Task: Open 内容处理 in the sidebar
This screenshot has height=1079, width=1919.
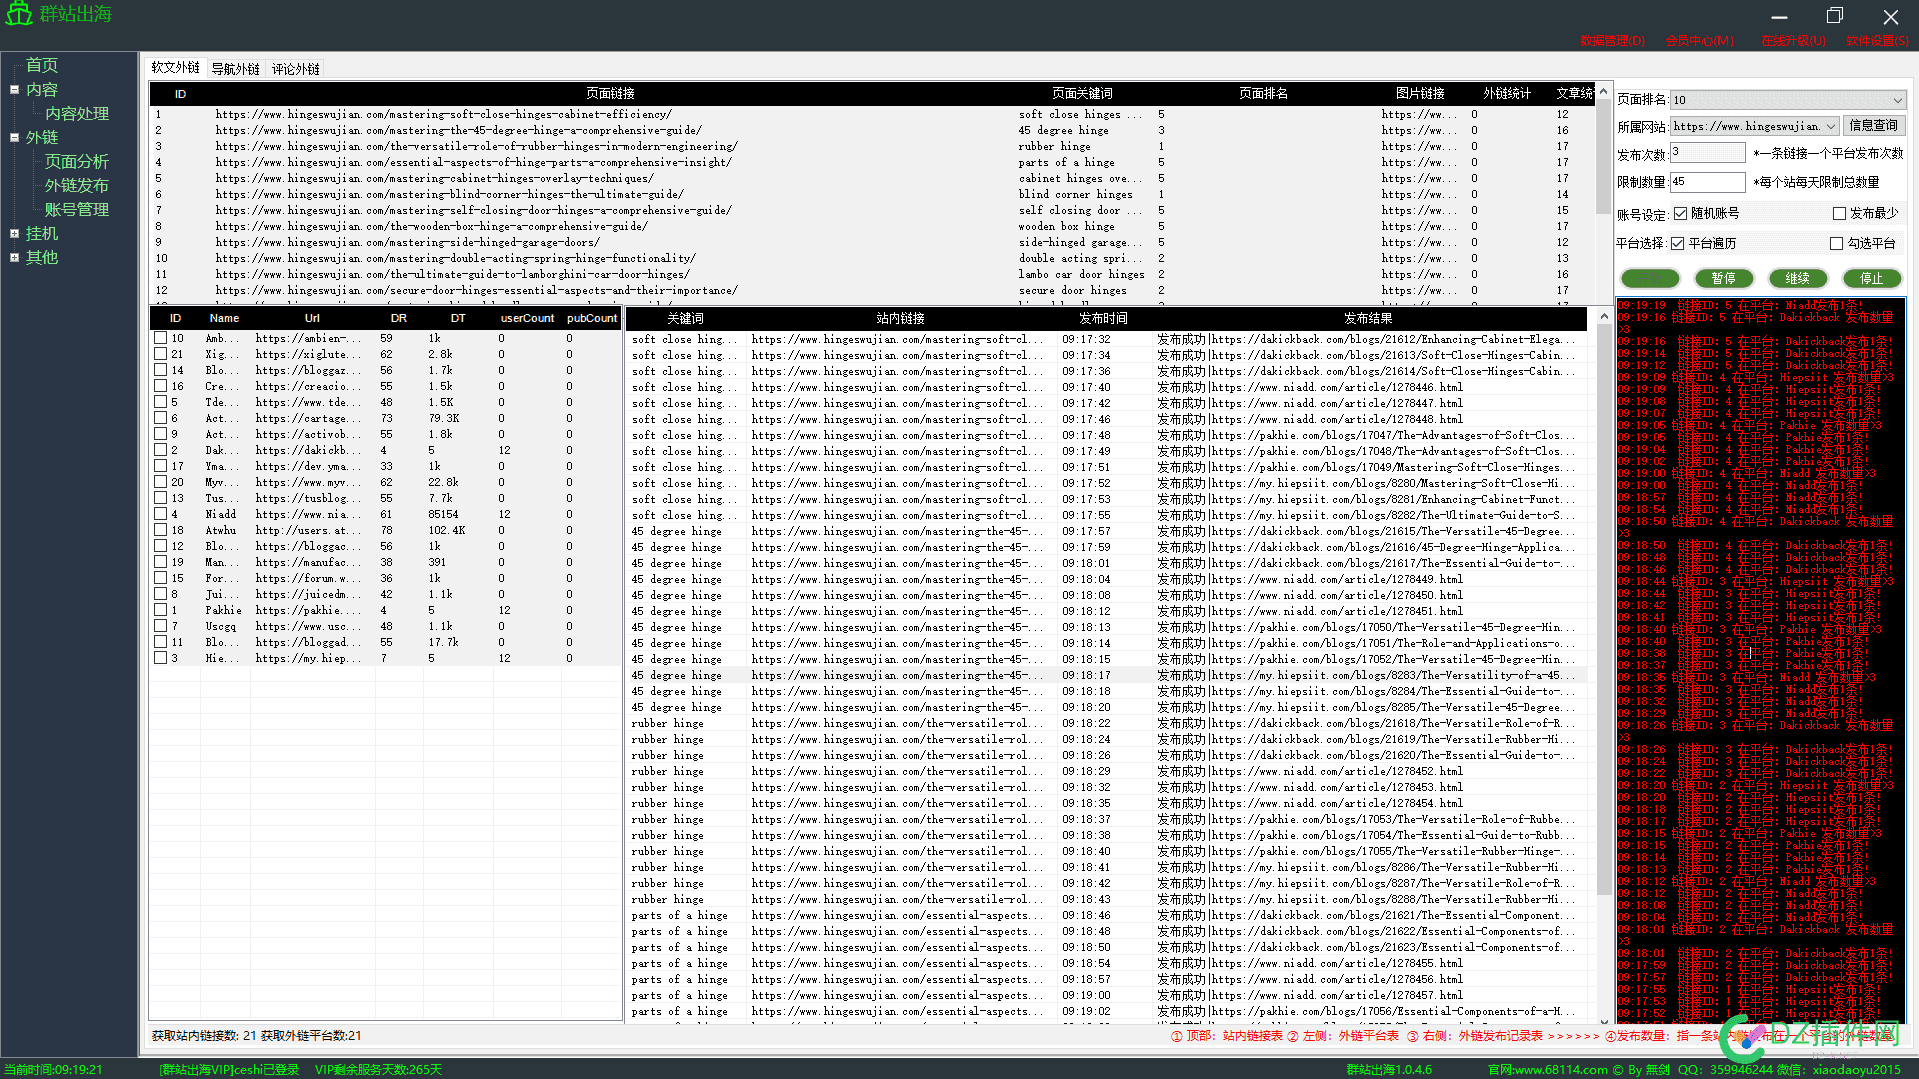Action: [x=77, y=113]
